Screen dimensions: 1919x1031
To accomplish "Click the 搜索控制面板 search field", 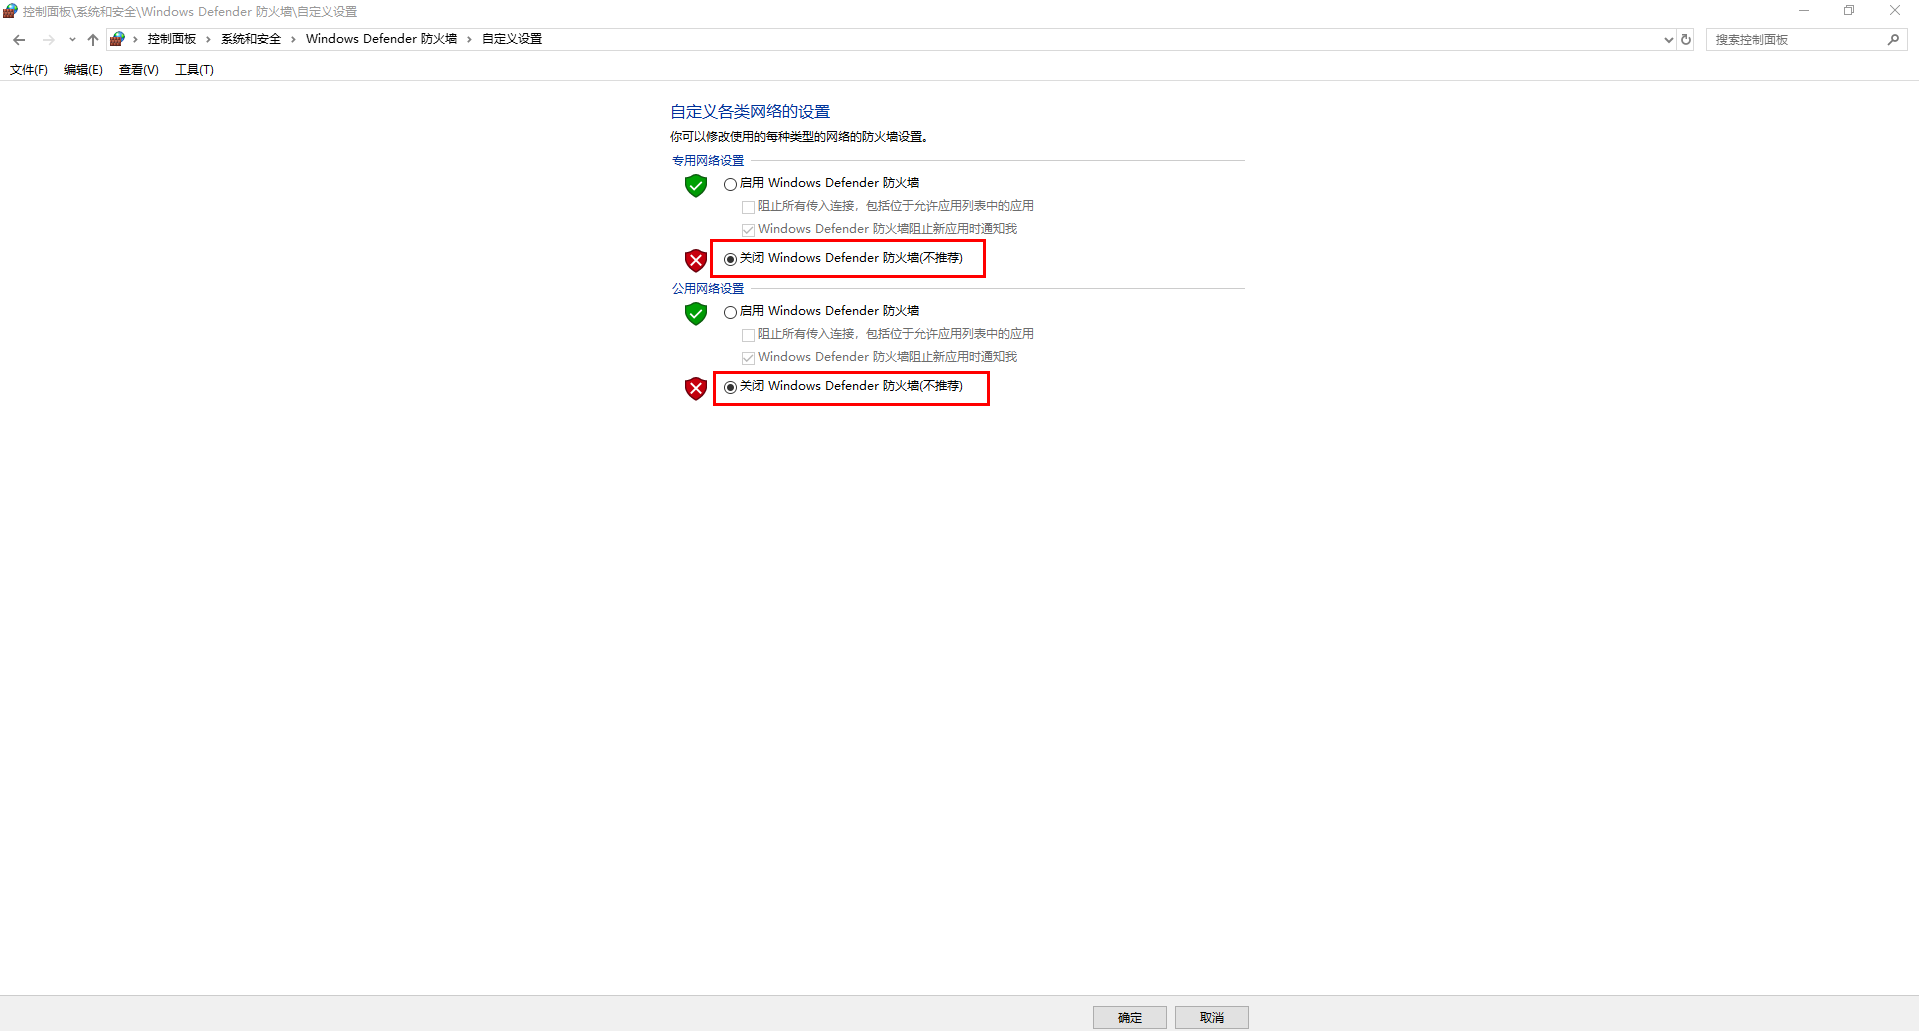I will click(1795, 40).
